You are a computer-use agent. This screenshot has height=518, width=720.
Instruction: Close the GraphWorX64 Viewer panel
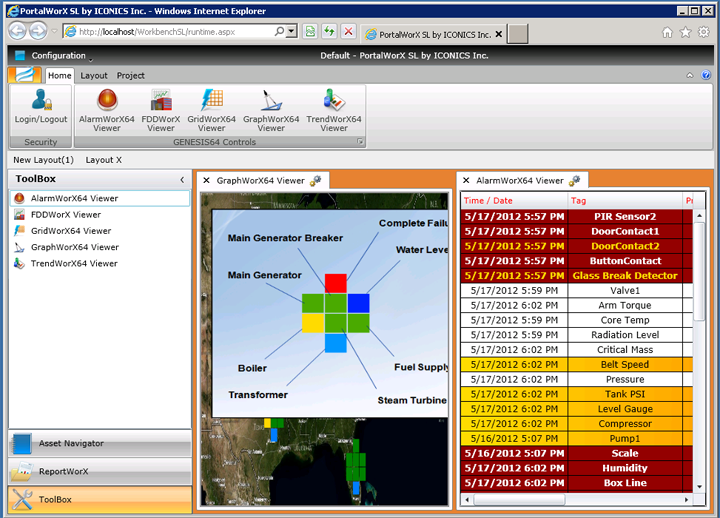207,180
